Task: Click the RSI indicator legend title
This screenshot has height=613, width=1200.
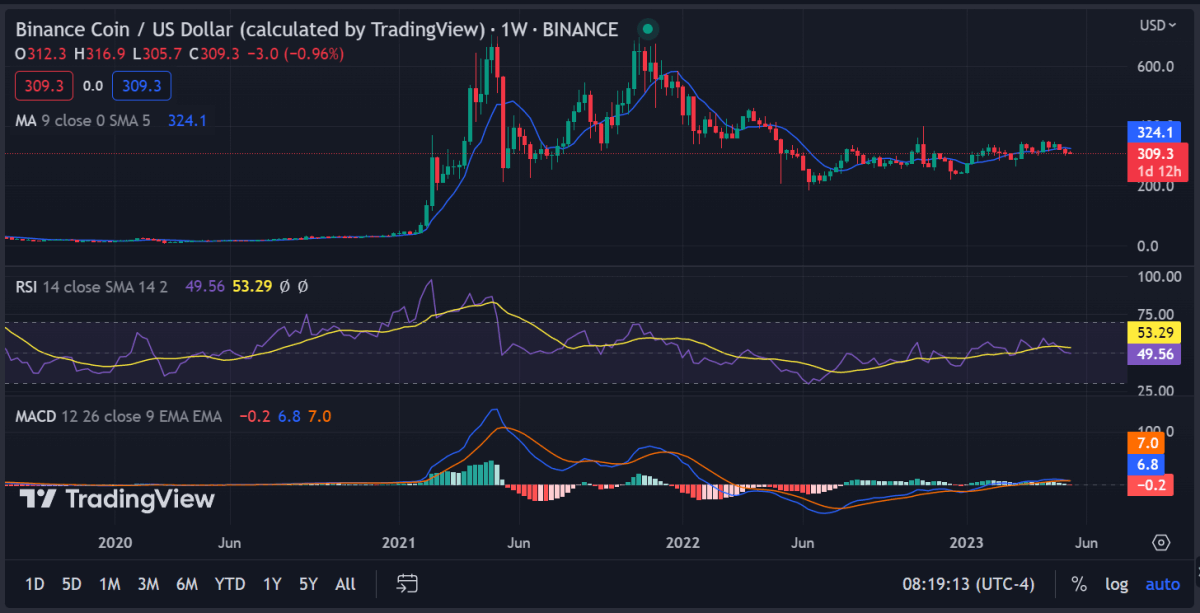Action: click(x=28, y=286)
